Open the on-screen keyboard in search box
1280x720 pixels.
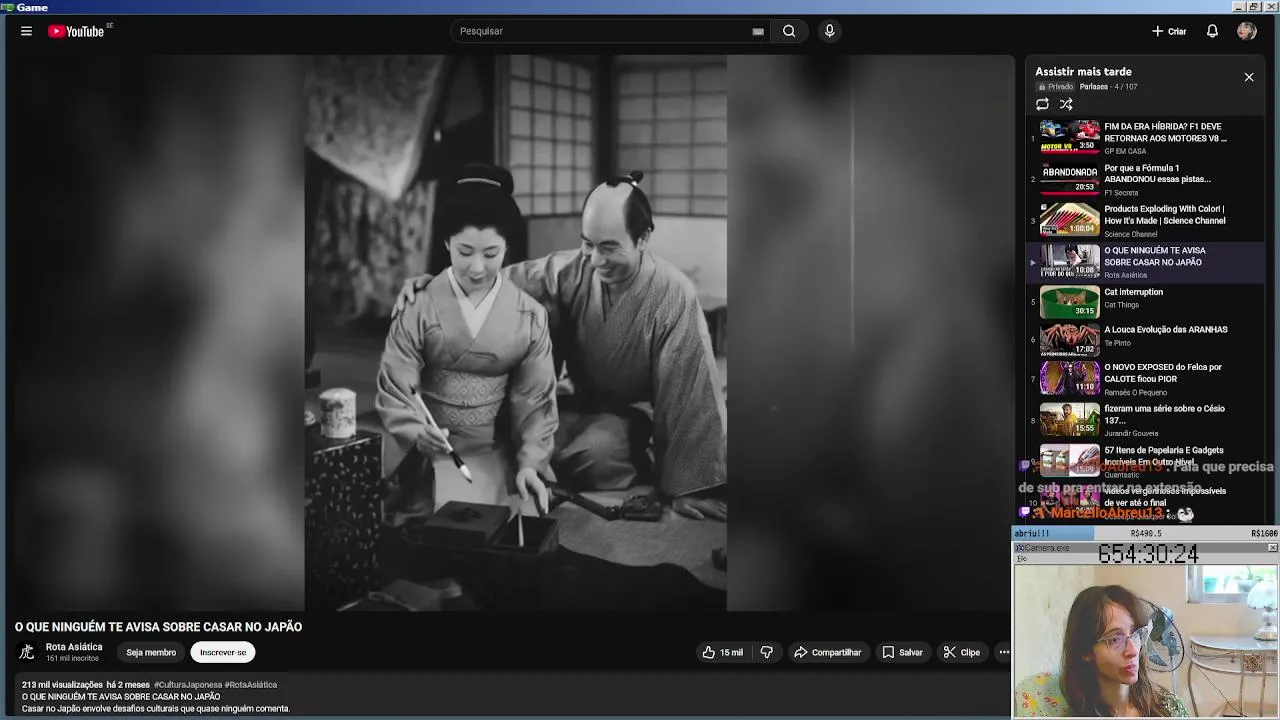pyautogui.click(x=758, y=31)
